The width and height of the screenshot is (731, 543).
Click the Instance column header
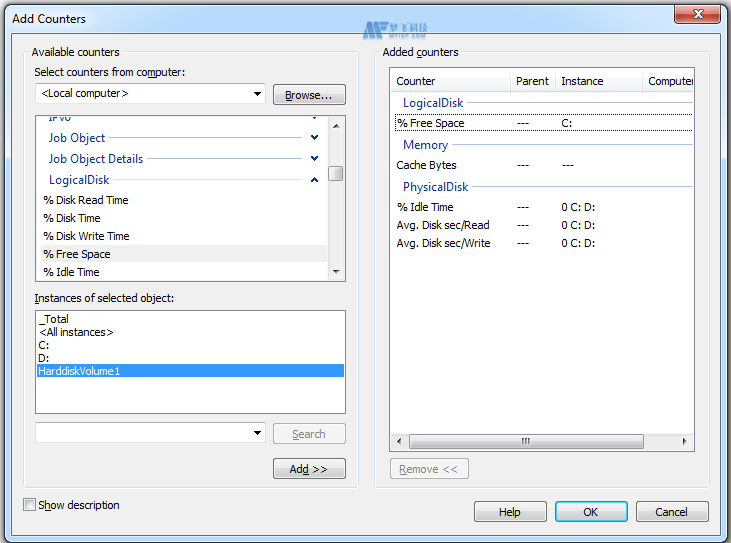pos(597,81)
